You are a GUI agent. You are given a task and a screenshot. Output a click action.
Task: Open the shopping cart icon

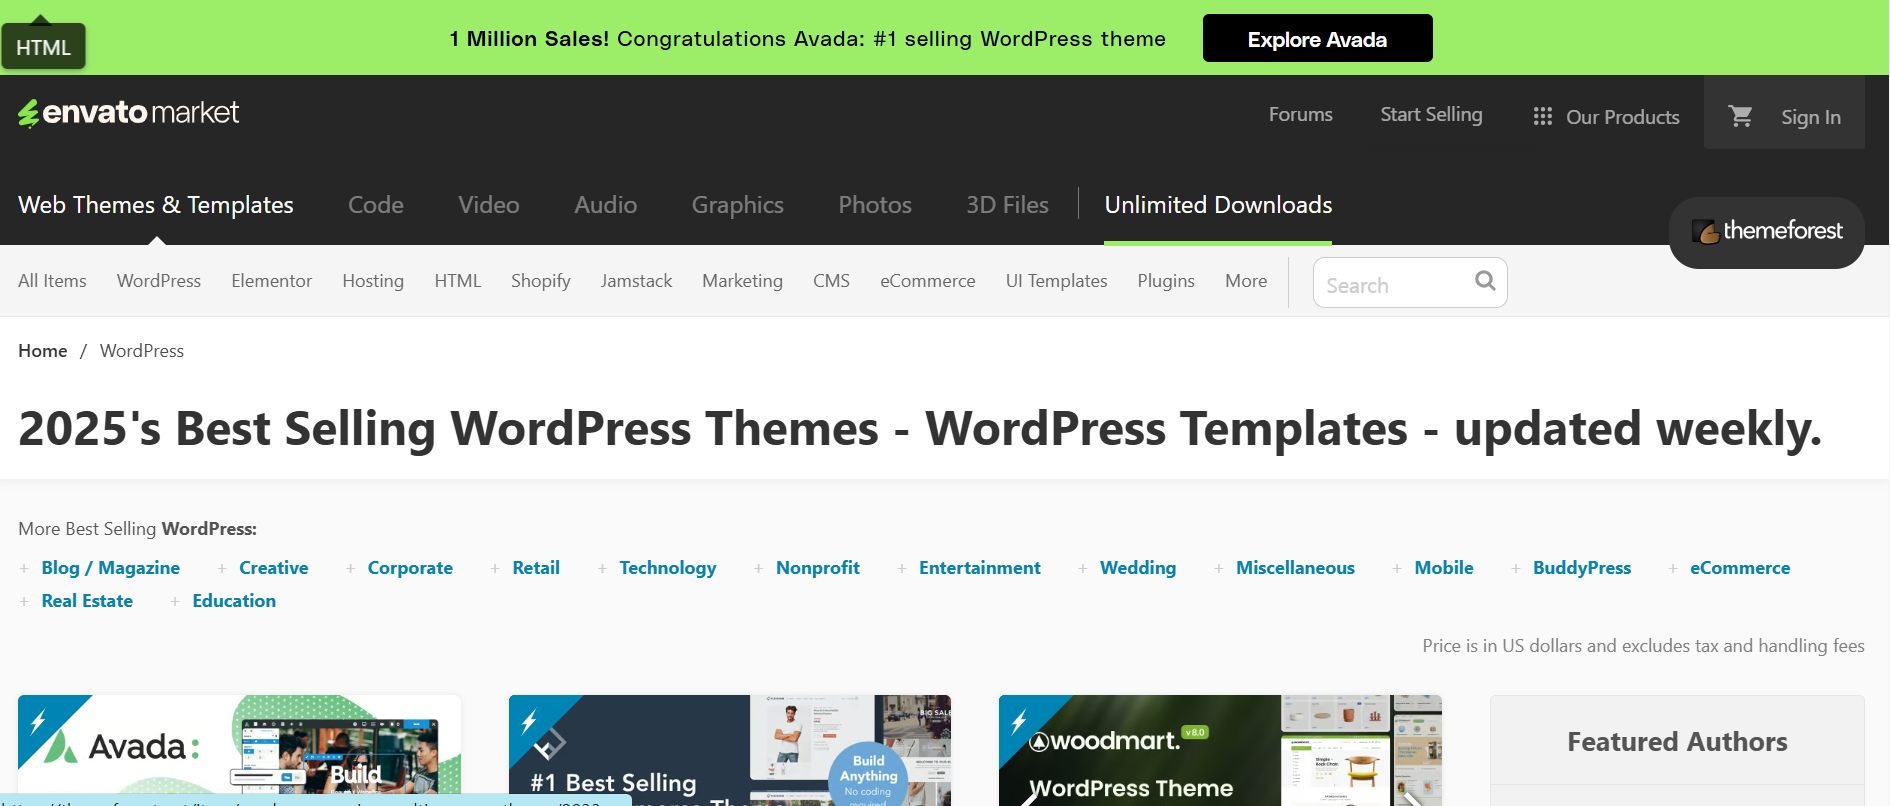coord(1740,116)
